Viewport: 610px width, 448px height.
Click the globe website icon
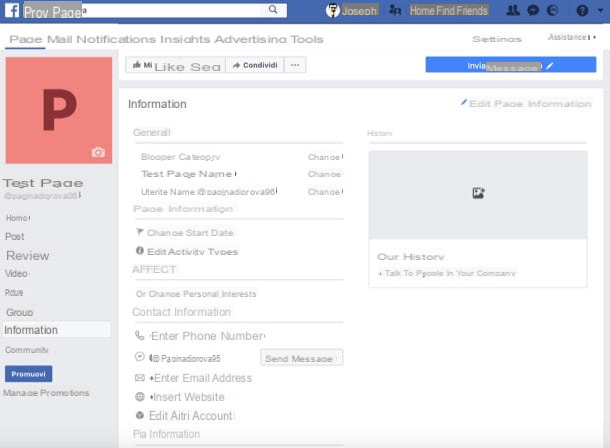[139, 397]
